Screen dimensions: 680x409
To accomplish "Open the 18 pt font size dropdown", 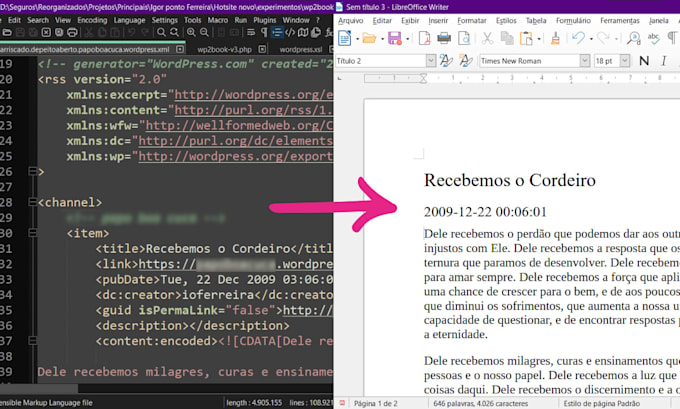I will point(625,61).
